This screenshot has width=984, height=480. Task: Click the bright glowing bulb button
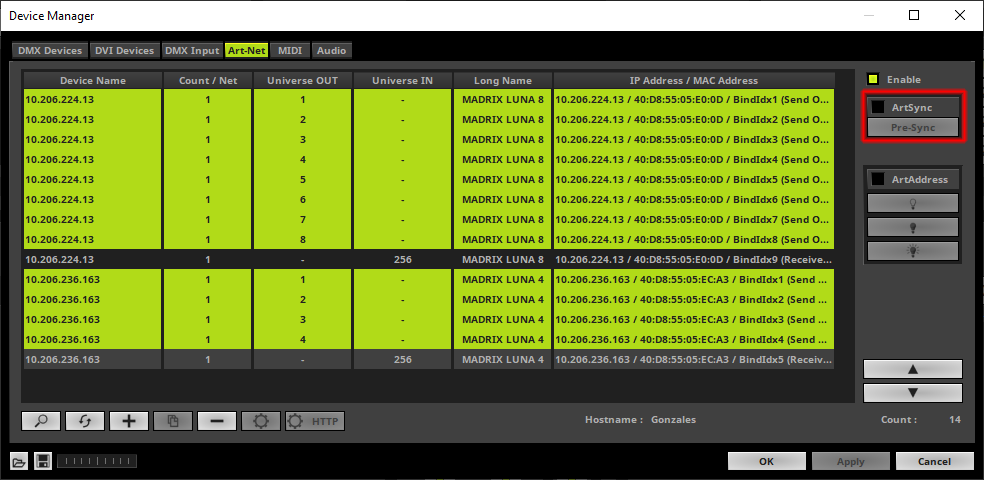click(913, 251)
